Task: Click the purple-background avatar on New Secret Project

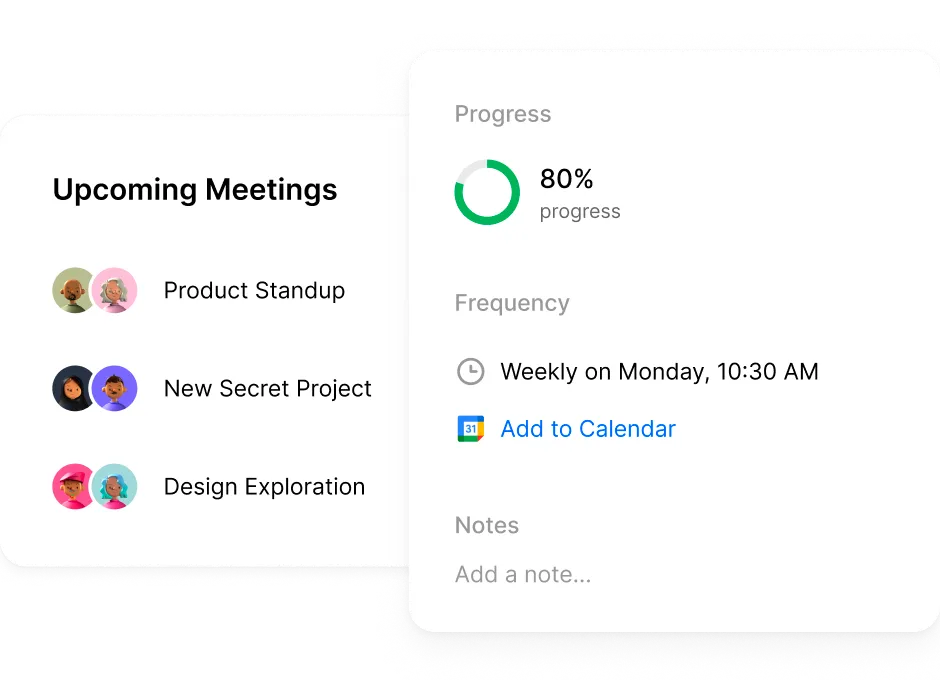Action: [x=115, y=389]
